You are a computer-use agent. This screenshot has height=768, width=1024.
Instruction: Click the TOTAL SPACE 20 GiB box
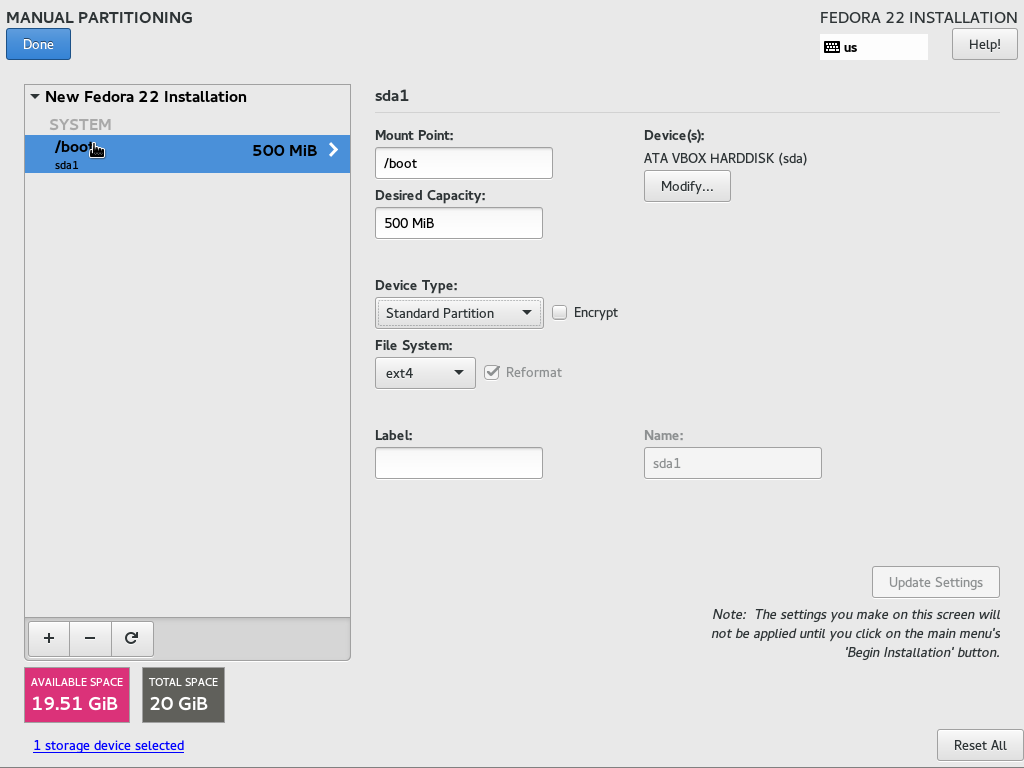point(184,695)
